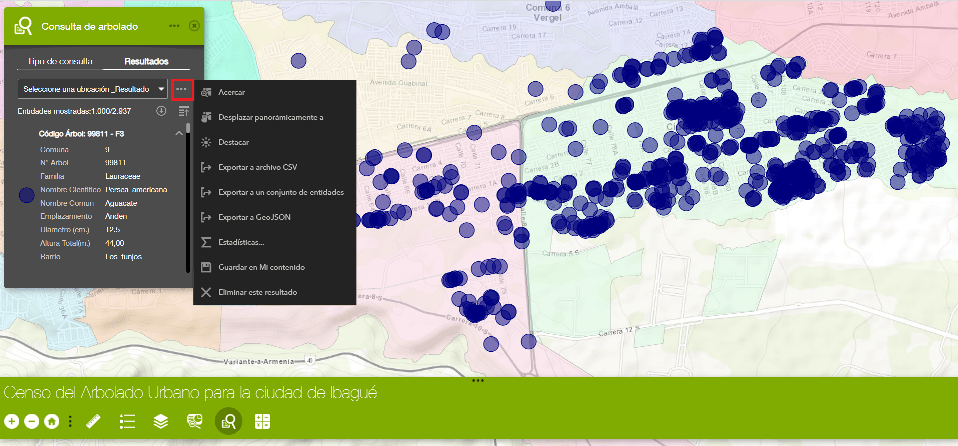Click the sort results icon
Screen dimensions: 958x446
click(x=183, y=111)
